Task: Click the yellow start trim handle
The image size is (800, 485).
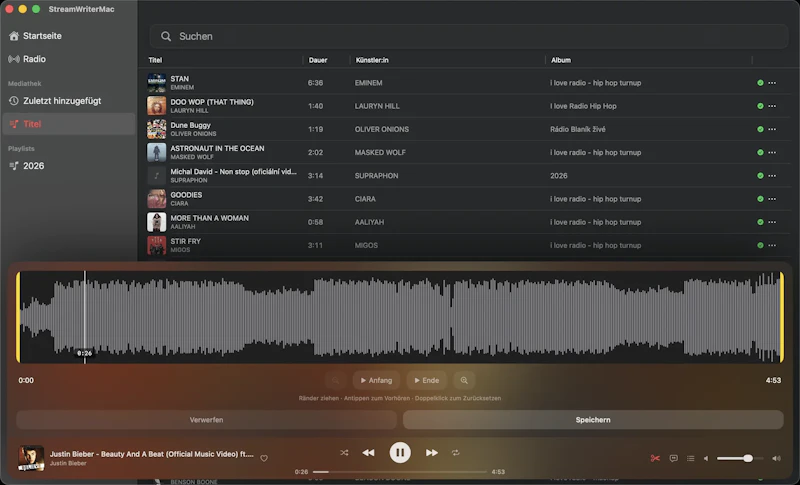Action: pos(18,317)
